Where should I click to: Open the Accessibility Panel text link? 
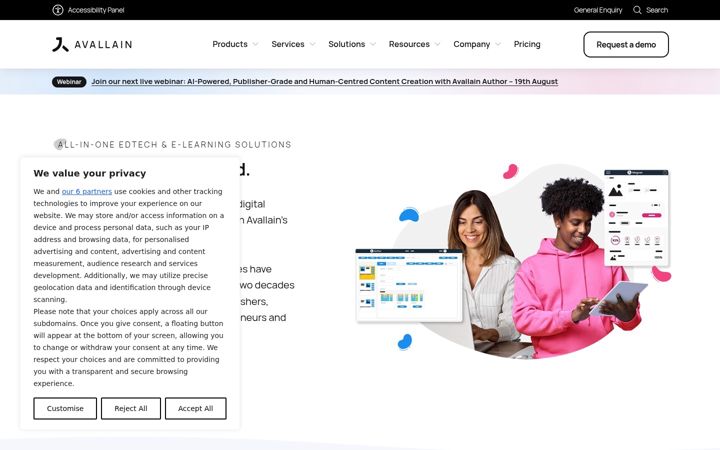[96, 10]
